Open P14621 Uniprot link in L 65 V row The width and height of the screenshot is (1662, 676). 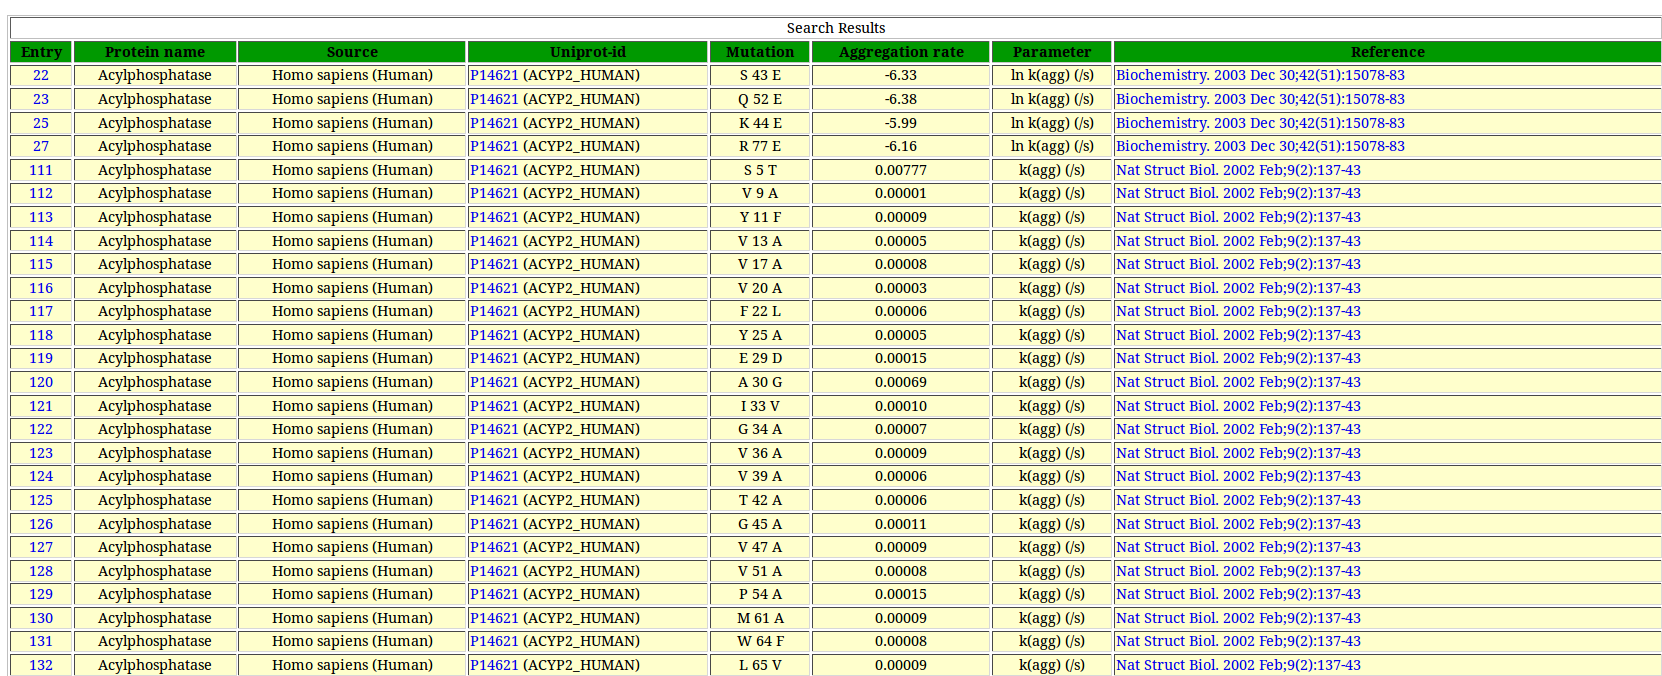(x=494, y=665)
